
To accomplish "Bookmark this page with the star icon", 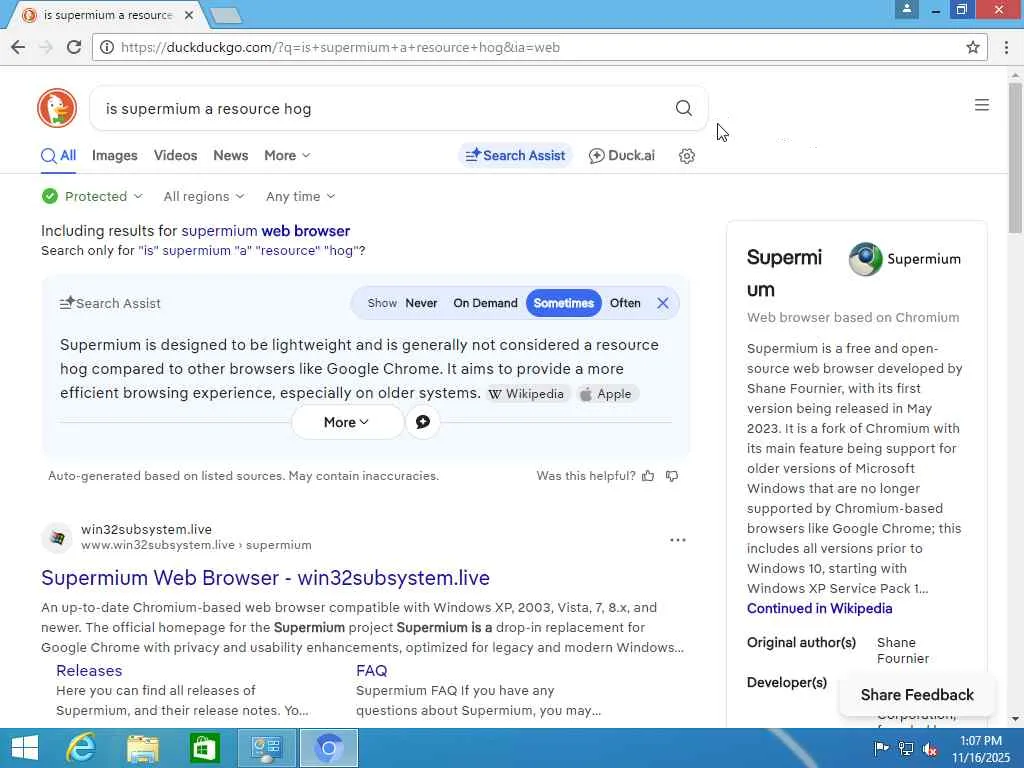I will (972, 47).
